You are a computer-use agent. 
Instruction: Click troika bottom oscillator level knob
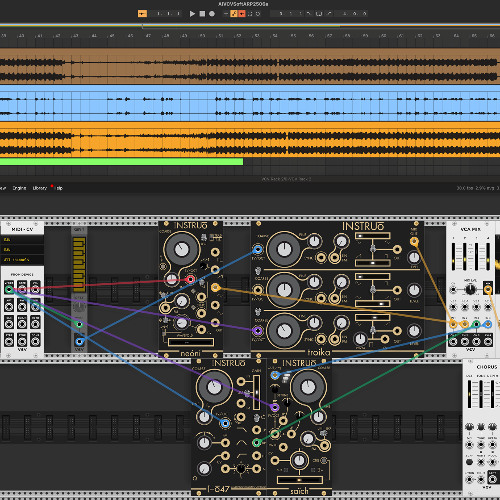(414, 331)
